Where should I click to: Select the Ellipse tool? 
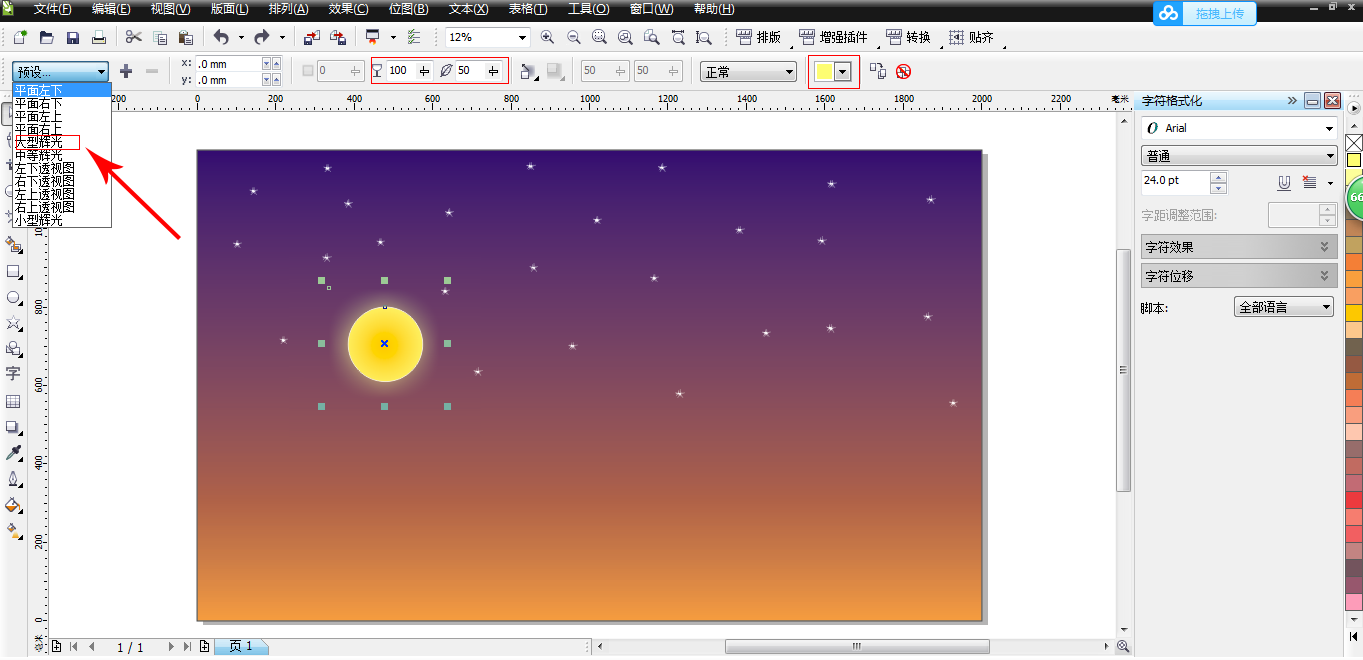pos(14,298)
